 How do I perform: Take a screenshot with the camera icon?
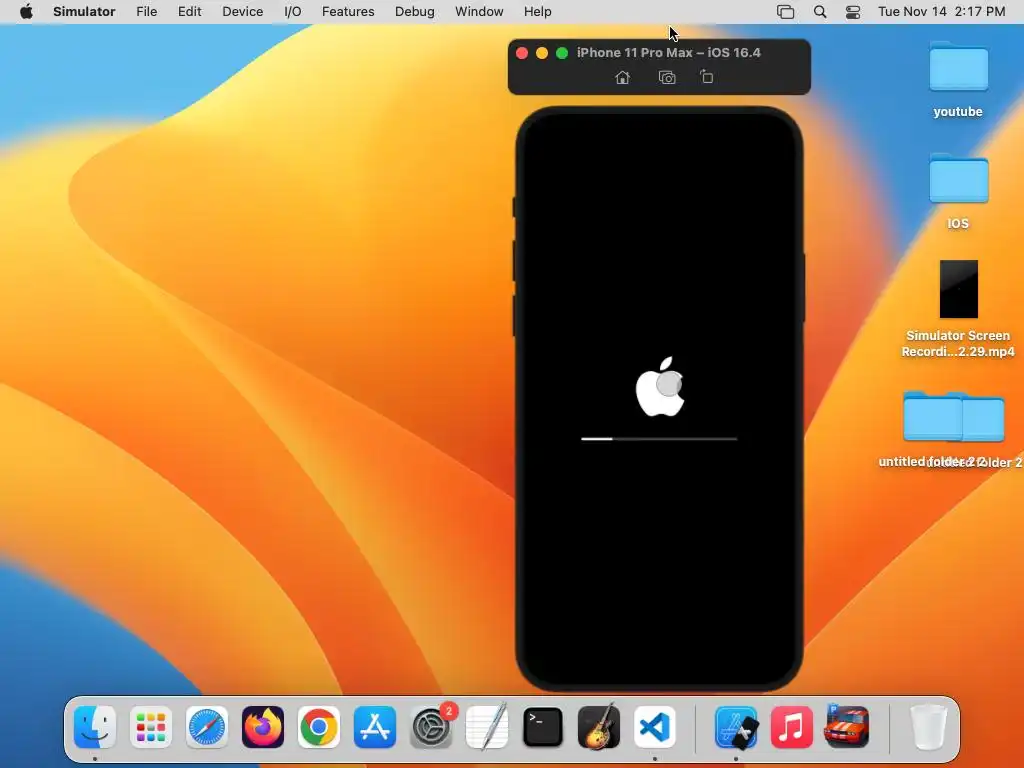667,78
